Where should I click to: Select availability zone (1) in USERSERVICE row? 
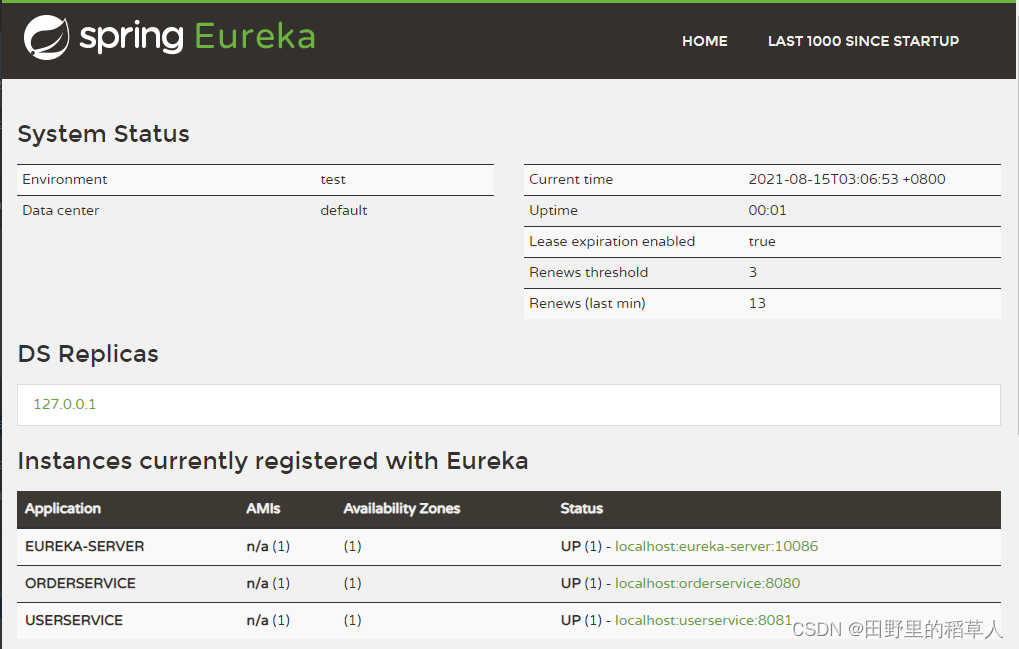352,620
